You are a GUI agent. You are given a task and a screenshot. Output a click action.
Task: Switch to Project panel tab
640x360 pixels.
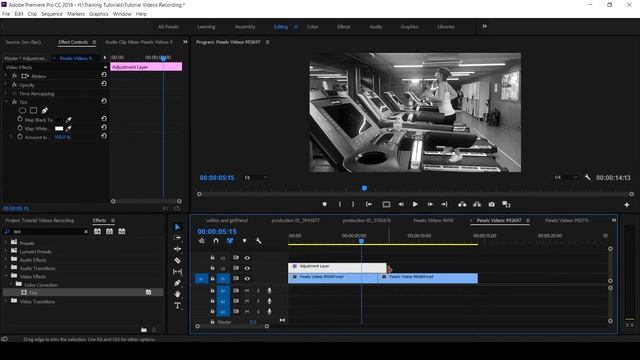(x=40, y=220)
